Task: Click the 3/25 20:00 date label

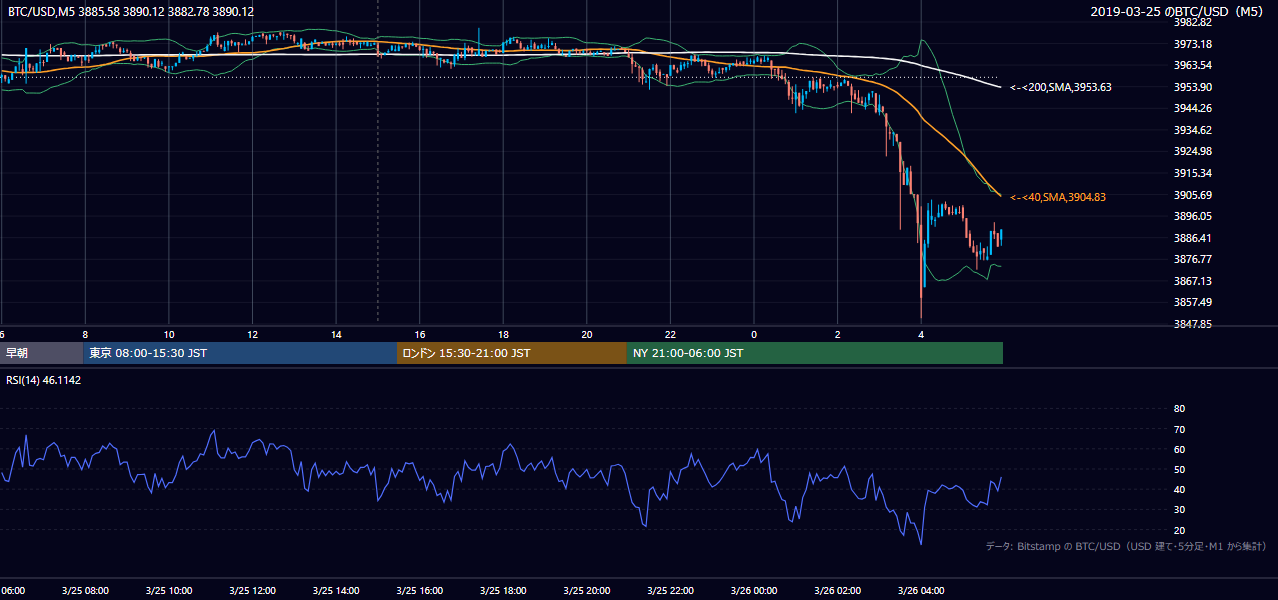Action: coord(587,591)
